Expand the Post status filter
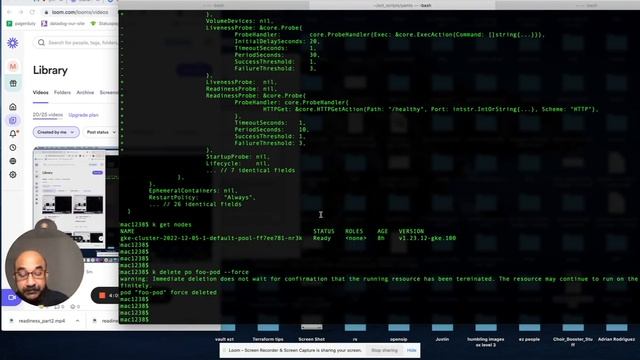Image resolution: width=640 pixels, height=360 pixels. coord(100,132)
